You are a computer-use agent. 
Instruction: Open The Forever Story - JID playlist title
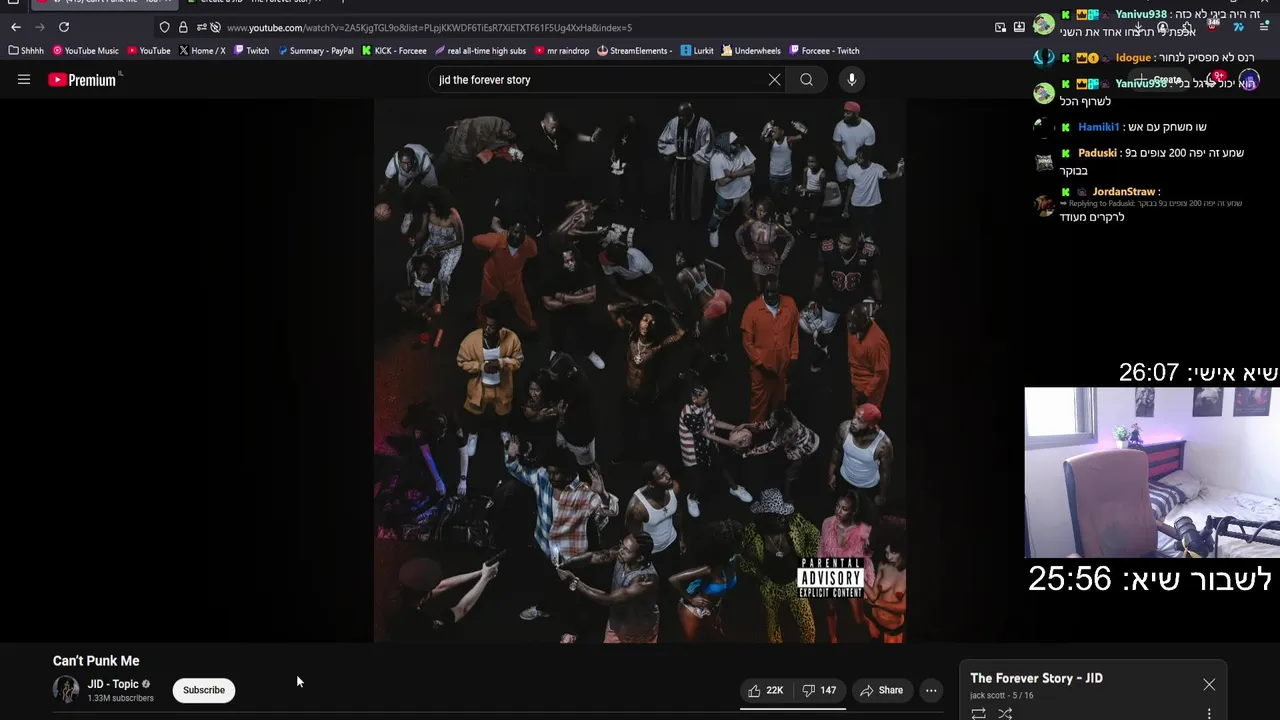point(1036,678)
